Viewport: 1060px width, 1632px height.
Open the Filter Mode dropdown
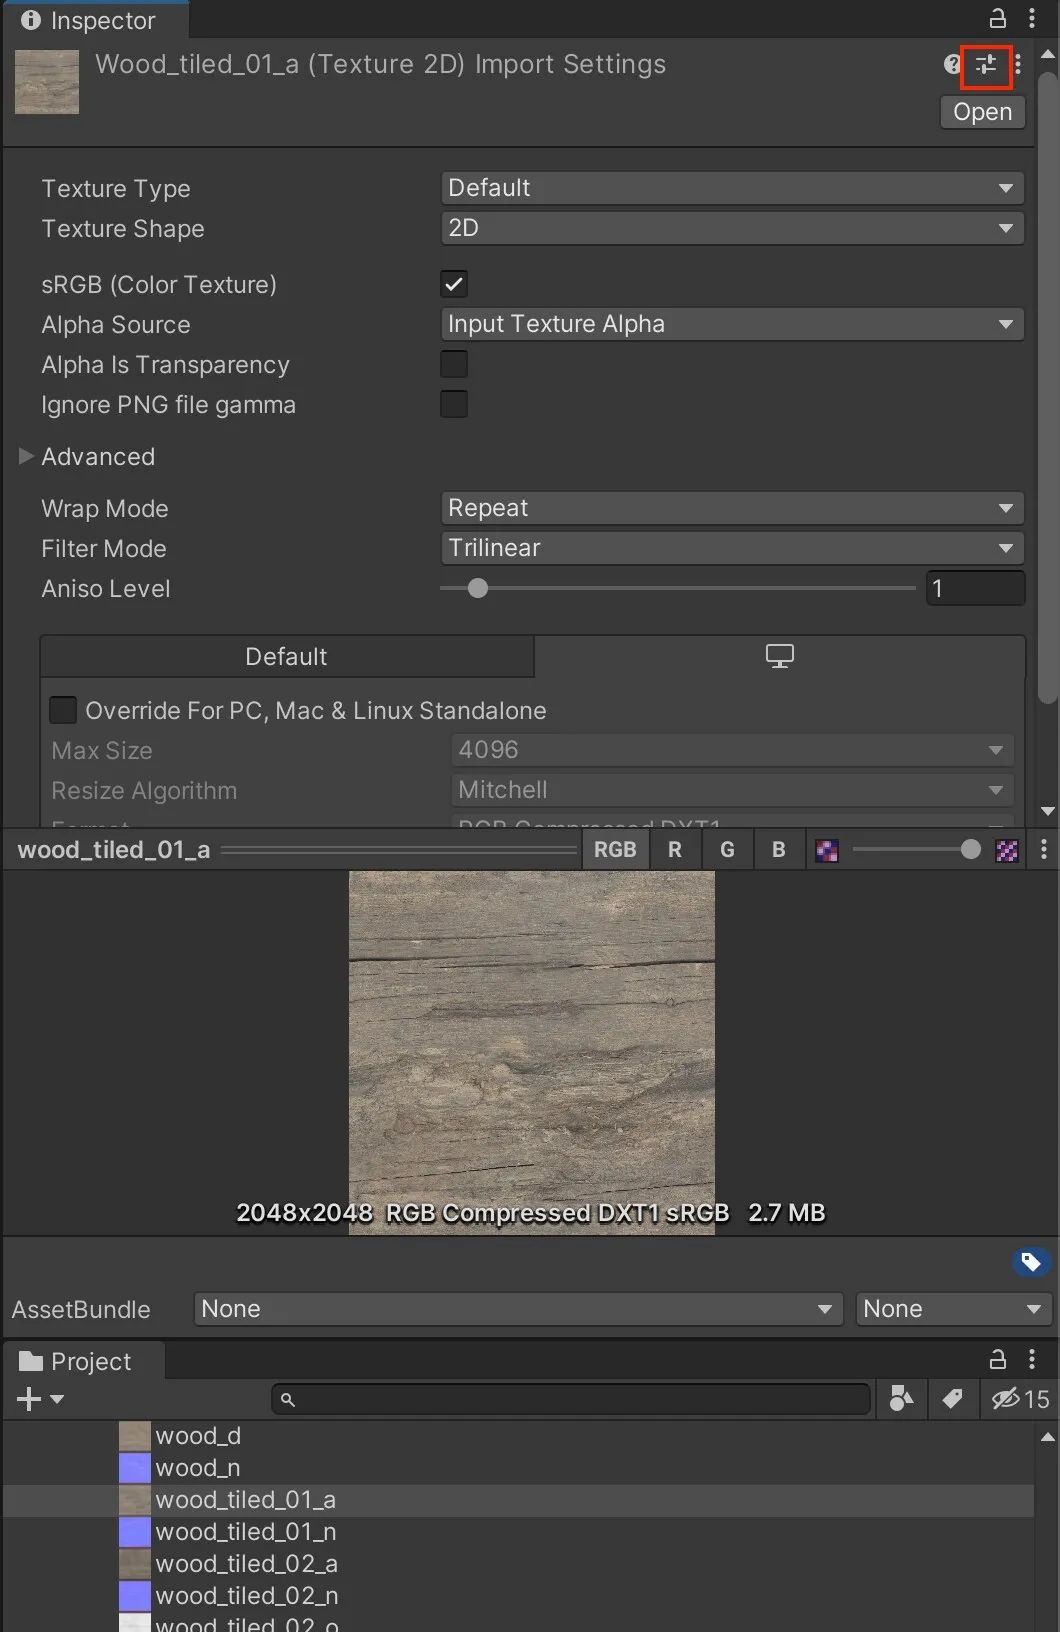[731, 548]
